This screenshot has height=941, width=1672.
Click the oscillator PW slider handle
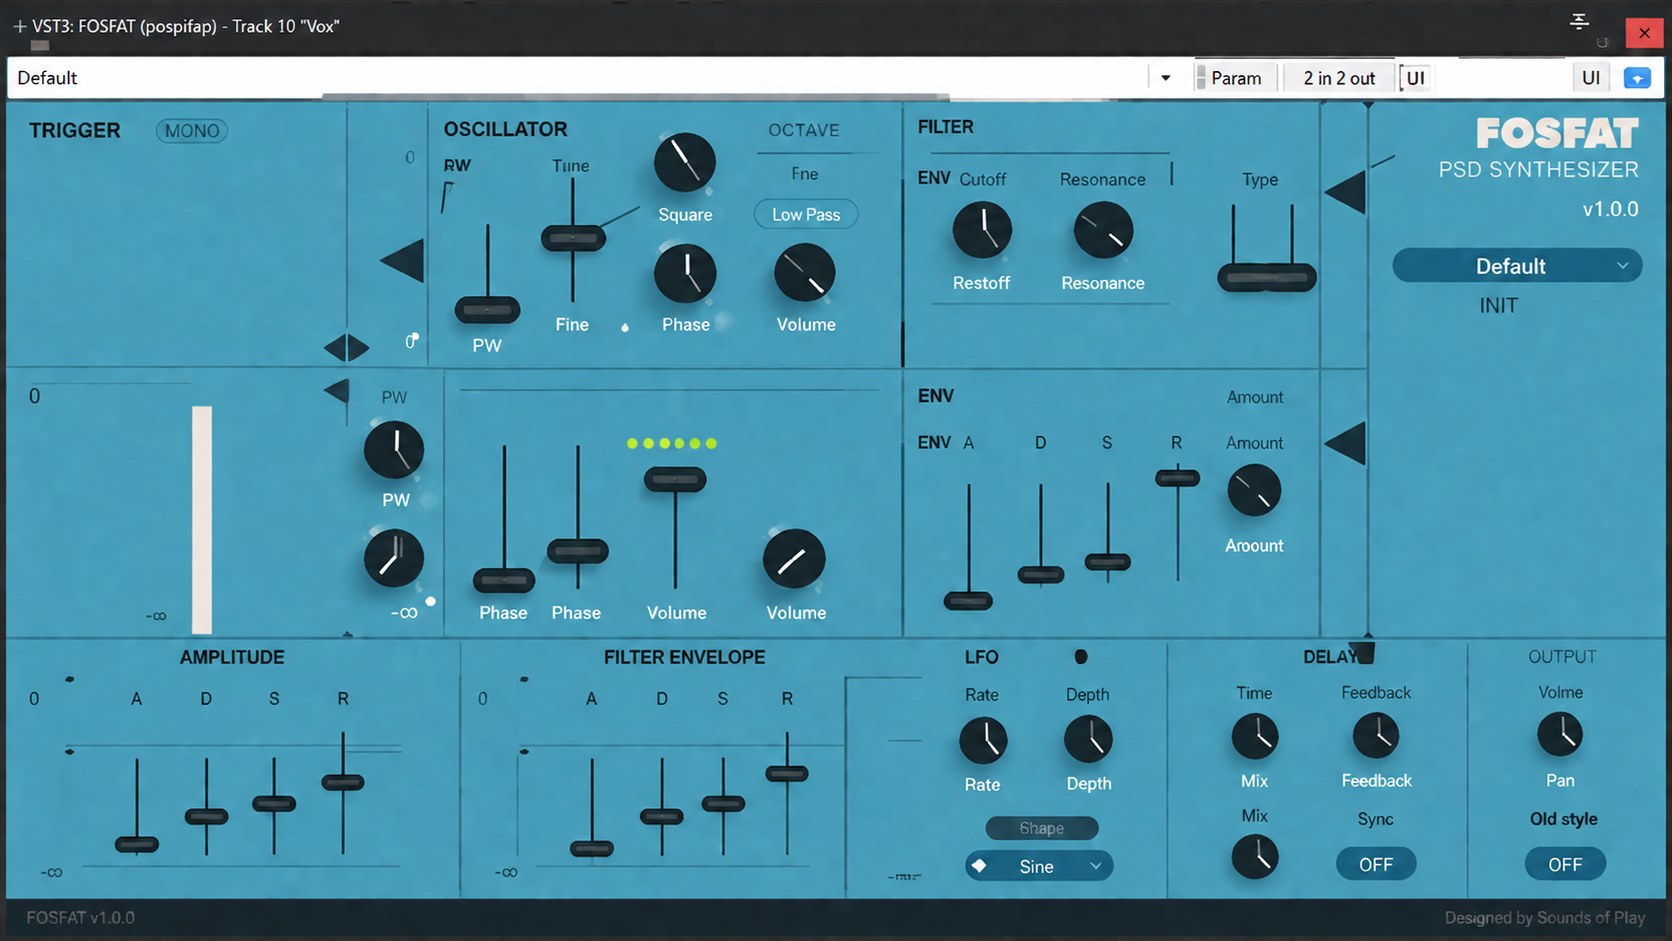point(487,310)
